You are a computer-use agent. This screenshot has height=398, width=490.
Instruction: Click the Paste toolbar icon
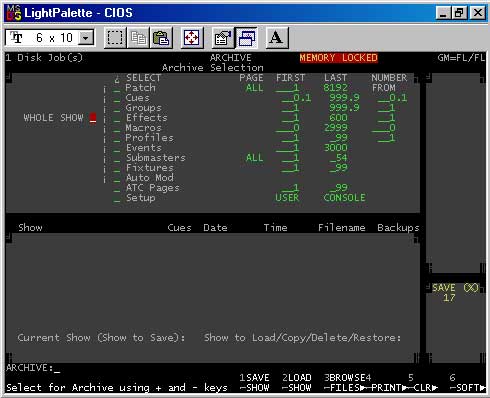point(161,38)
